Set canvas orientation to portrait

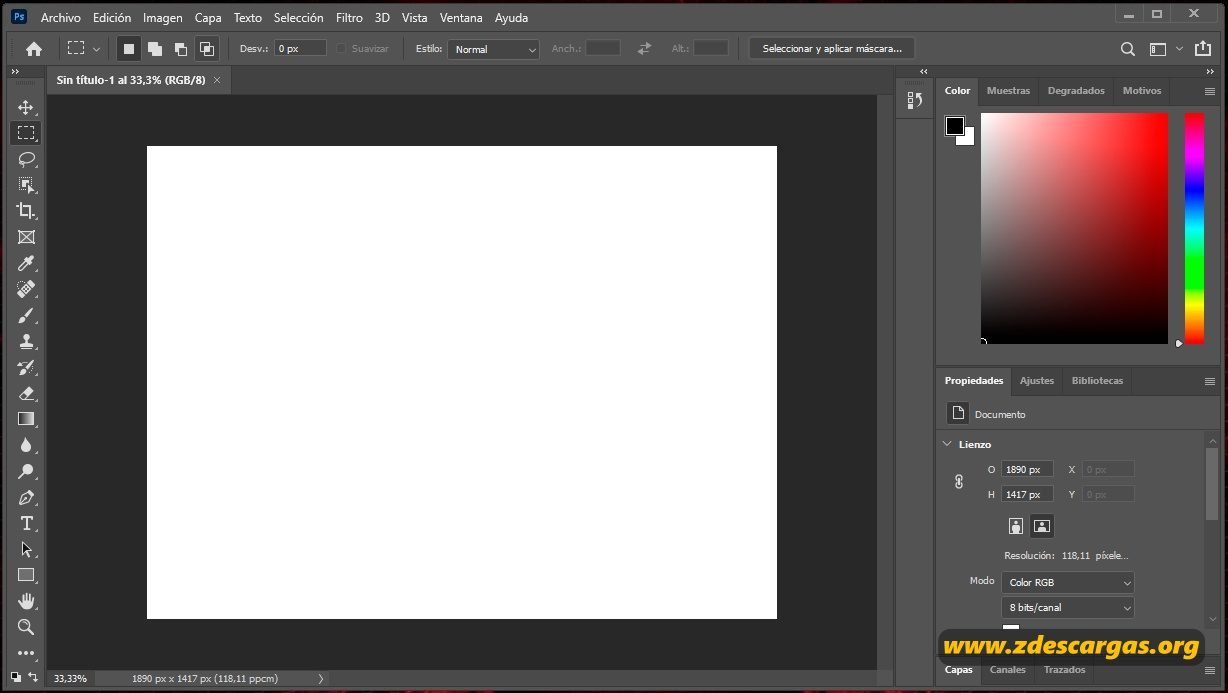1016,526
